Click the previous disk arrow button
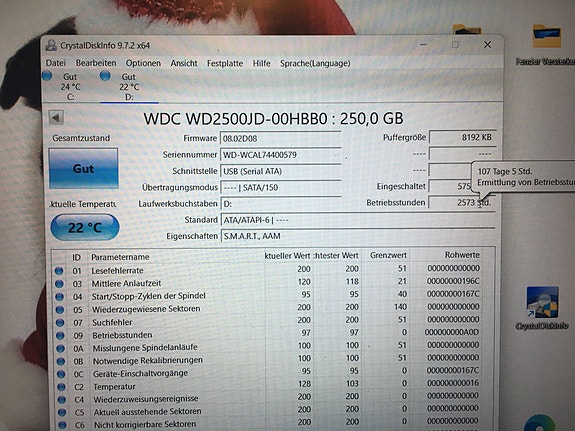 pos(56,118)
